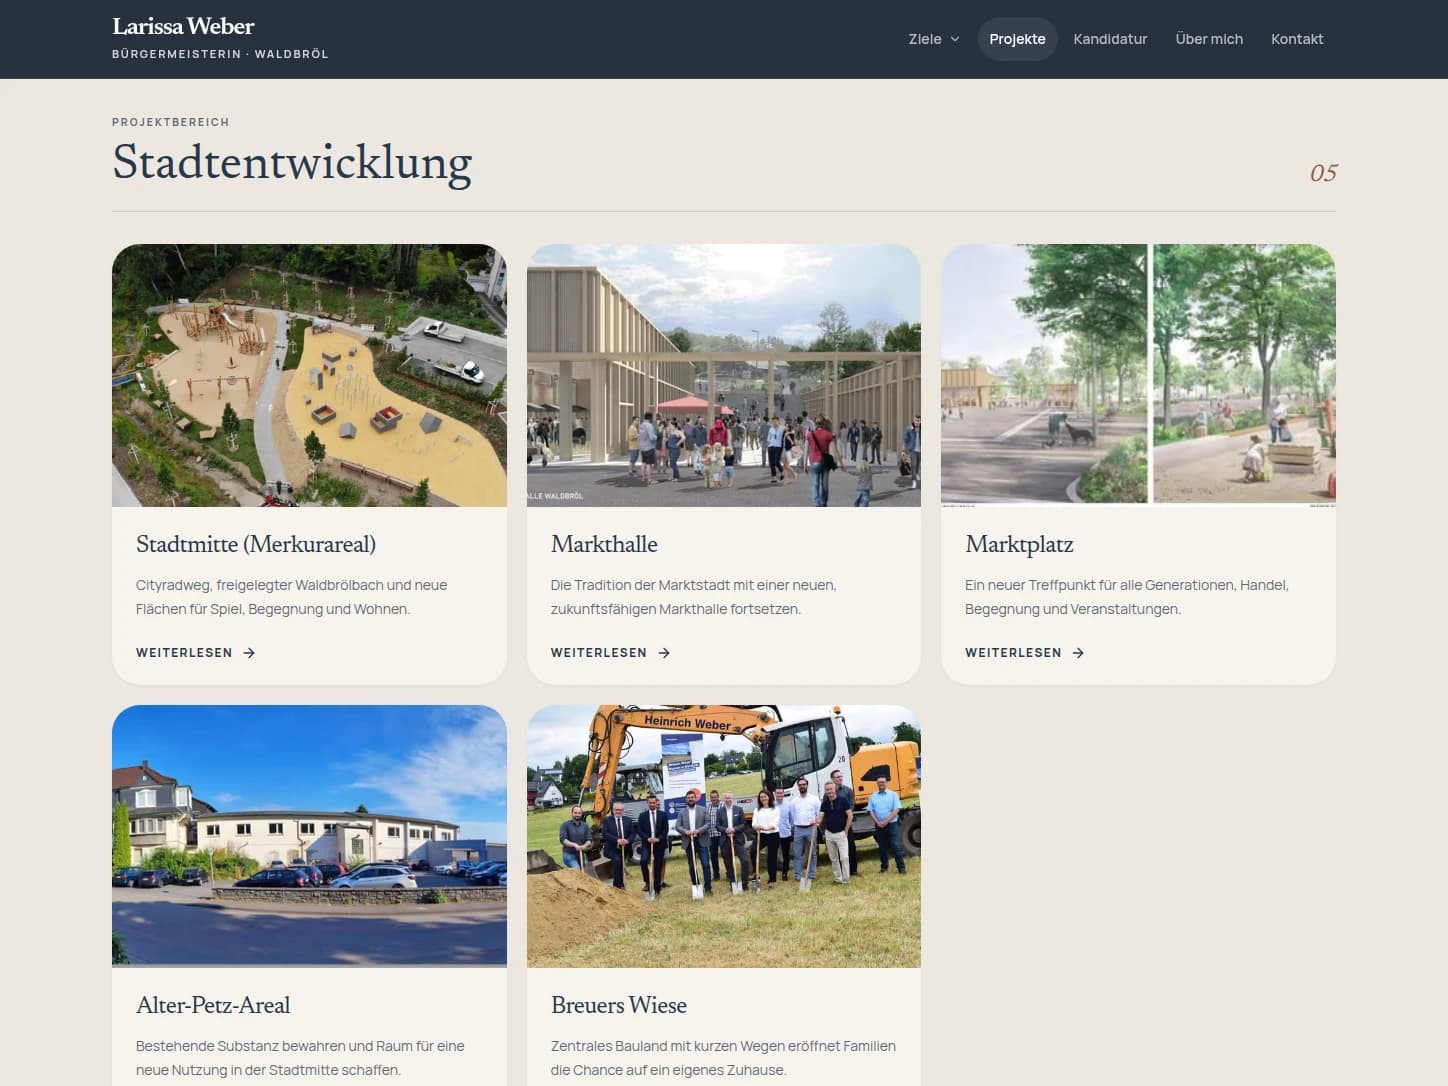
Task: Click the project count number 05
Action: pos(1323,173)
